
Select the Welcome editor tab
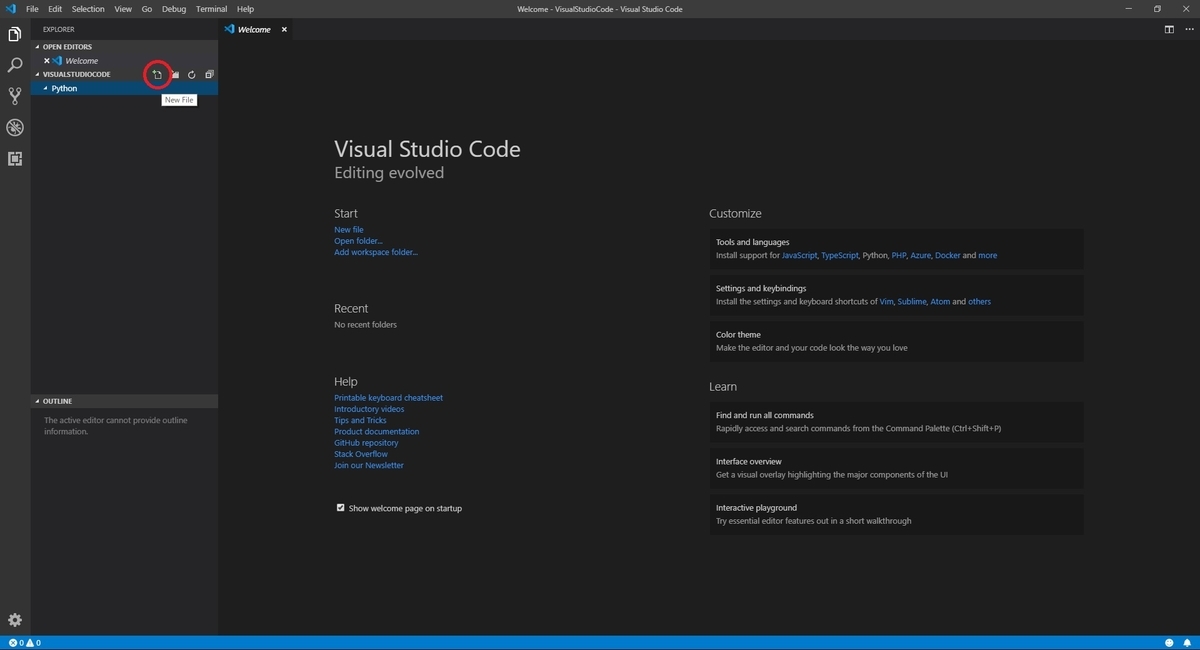click(x=254, y=30)
